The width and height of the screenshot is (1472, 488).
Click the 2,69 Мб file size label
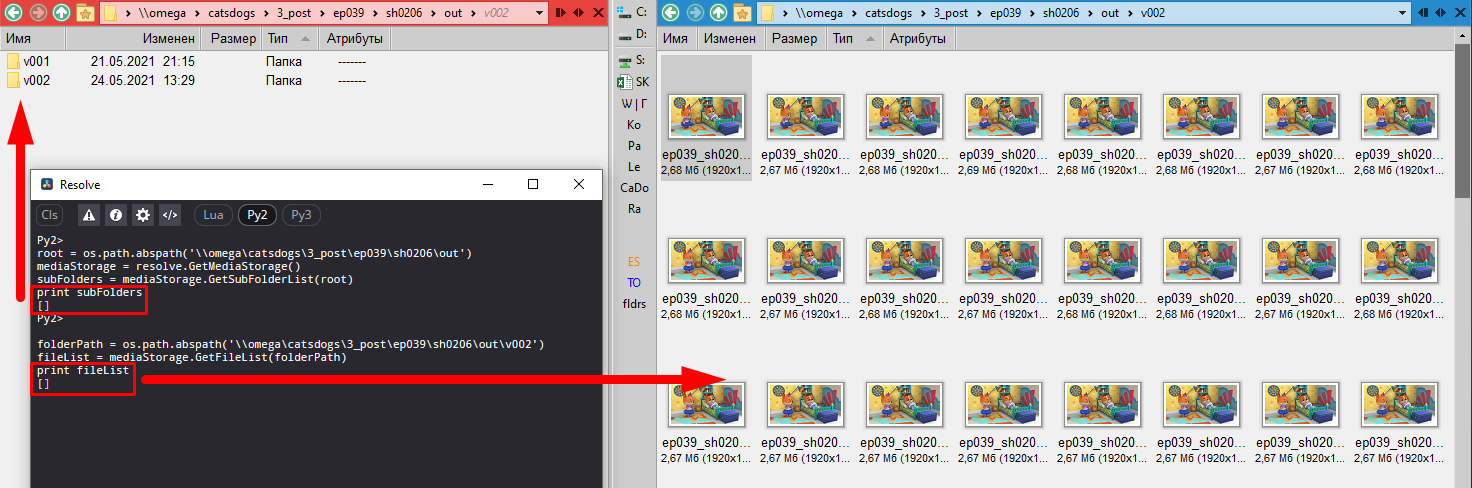1002,170
